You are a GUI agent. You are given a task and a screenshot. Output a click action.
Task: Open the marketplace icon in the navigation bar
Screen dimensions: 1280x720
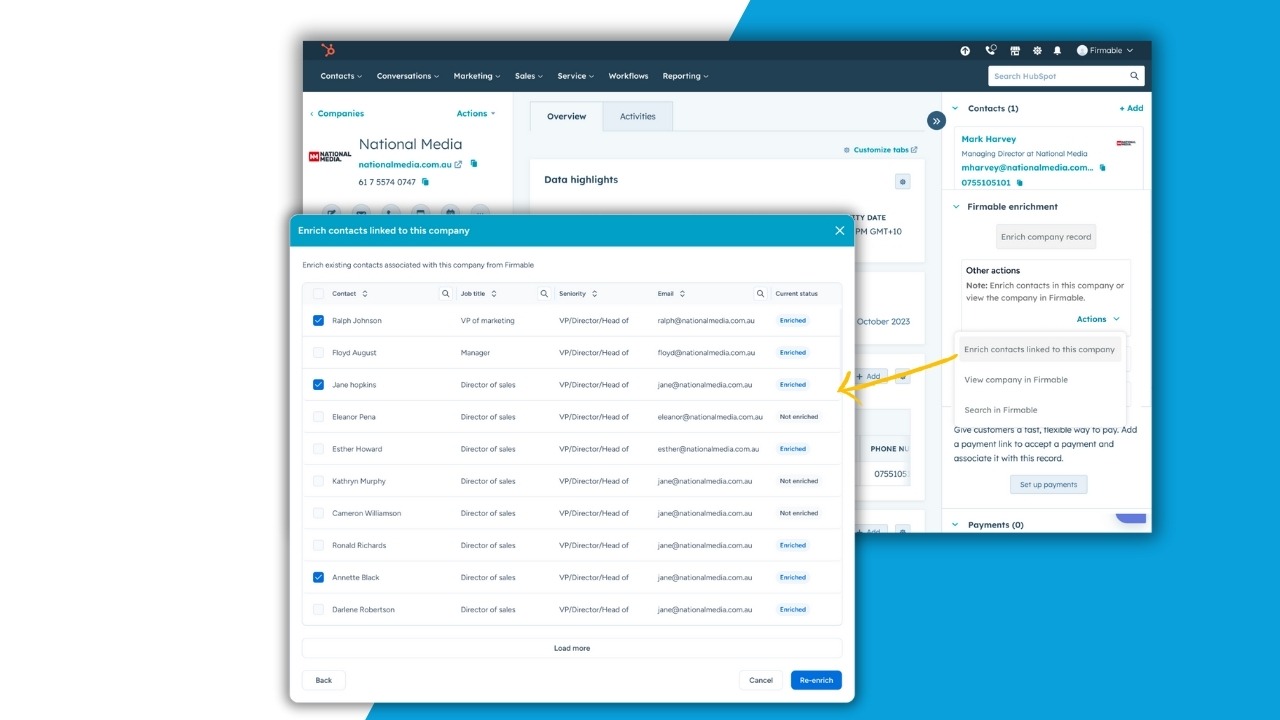coord(1014,50)
